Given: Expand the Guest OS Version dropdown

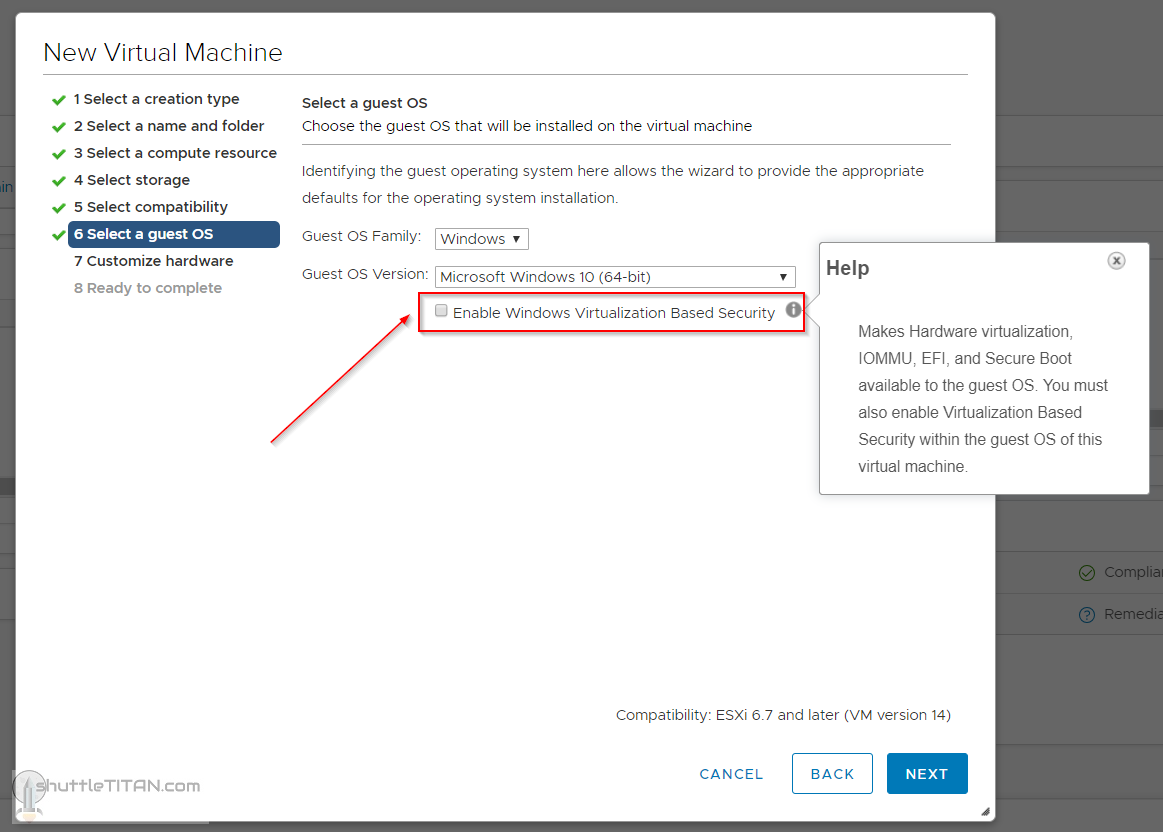Looking at the screenshot, I should point(614,277).
